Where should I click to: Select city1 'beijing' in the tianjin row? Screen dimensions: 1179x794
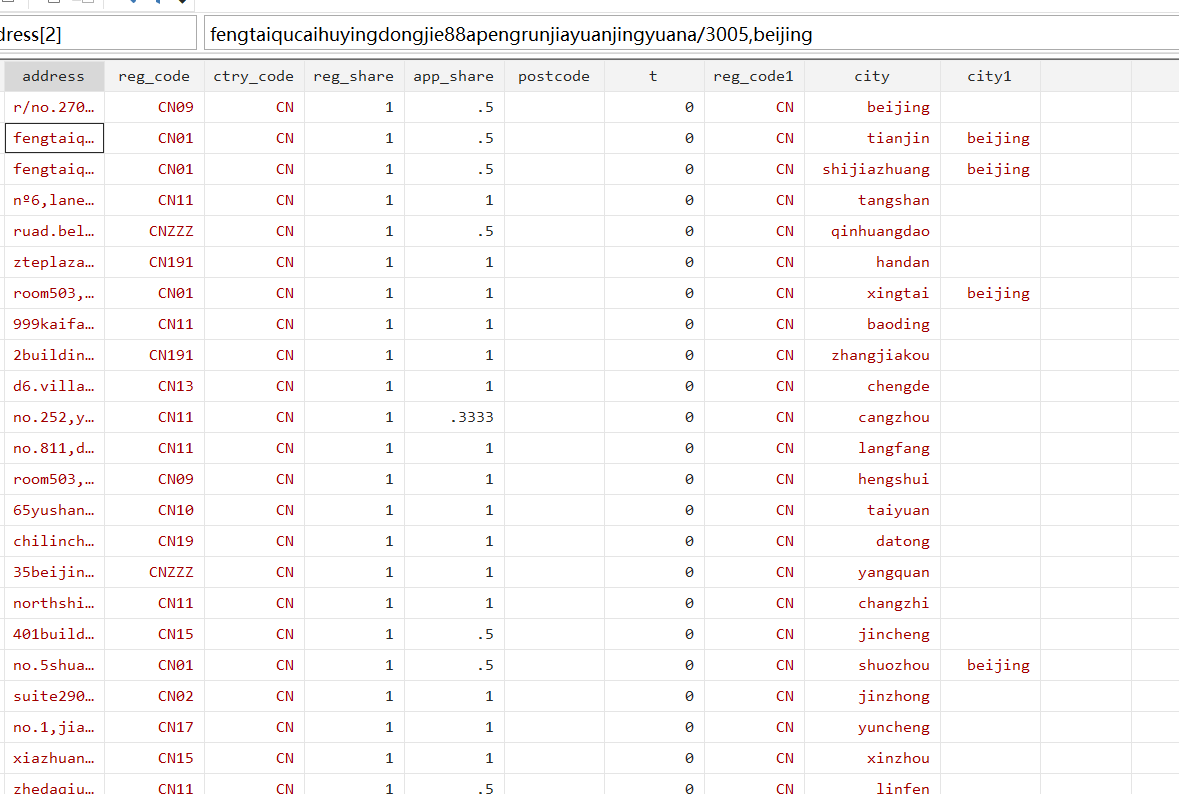click(x=990, y=138)
